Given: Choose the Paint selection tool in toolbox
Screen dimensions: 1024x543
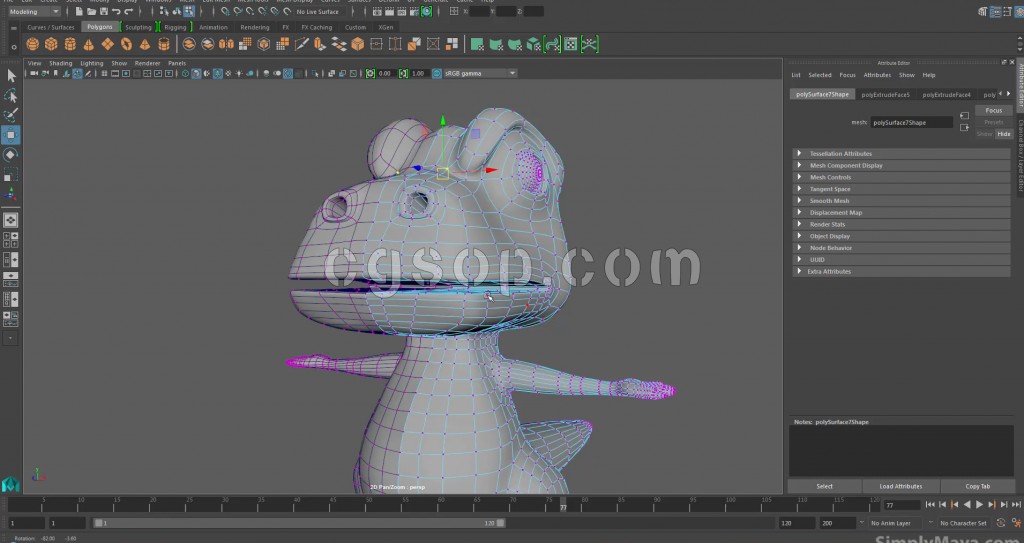Looking at the screenshot, I should coord(11,116).
